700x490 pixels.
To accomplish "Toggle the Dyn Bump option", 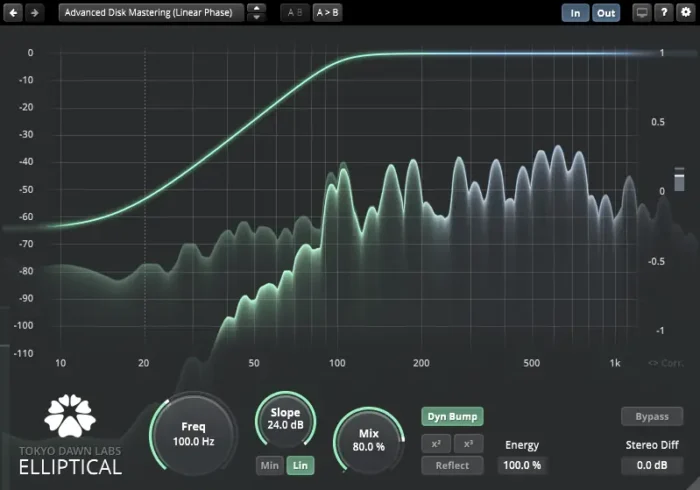I will coord(452,416).
